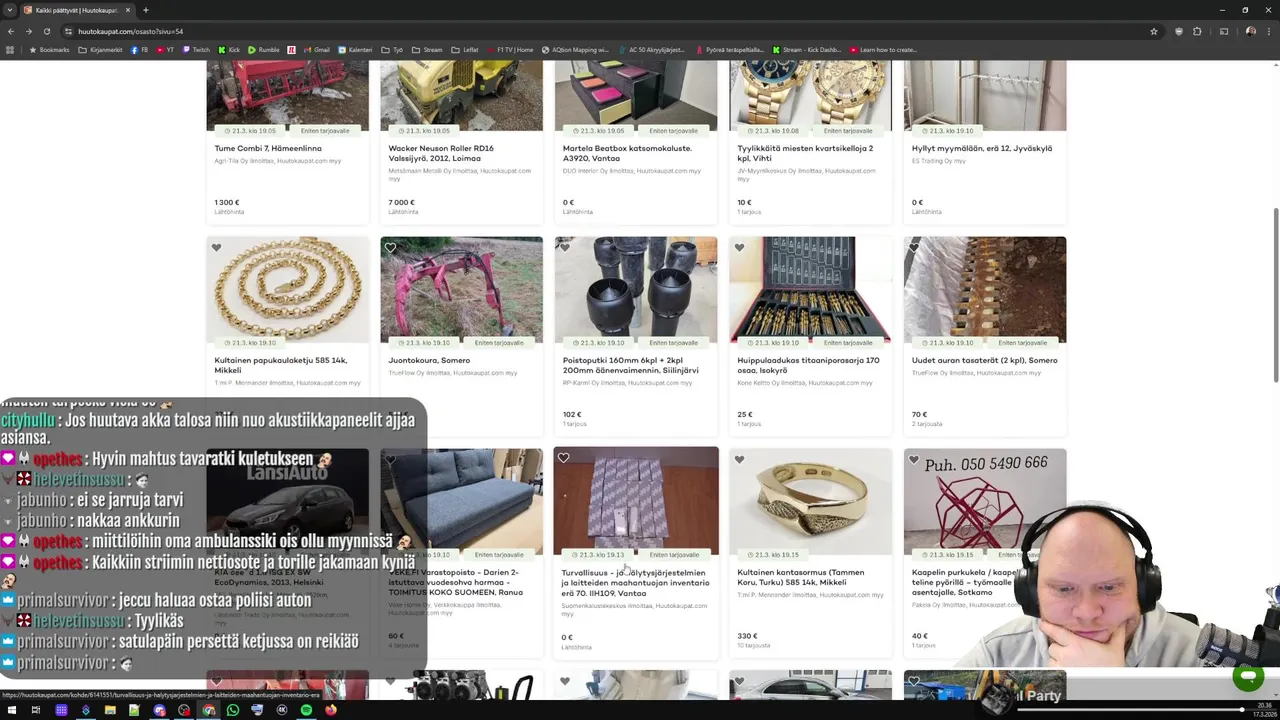Open Spotify from the taskbar
The image size is (1280, 720).
click(306, 710)
